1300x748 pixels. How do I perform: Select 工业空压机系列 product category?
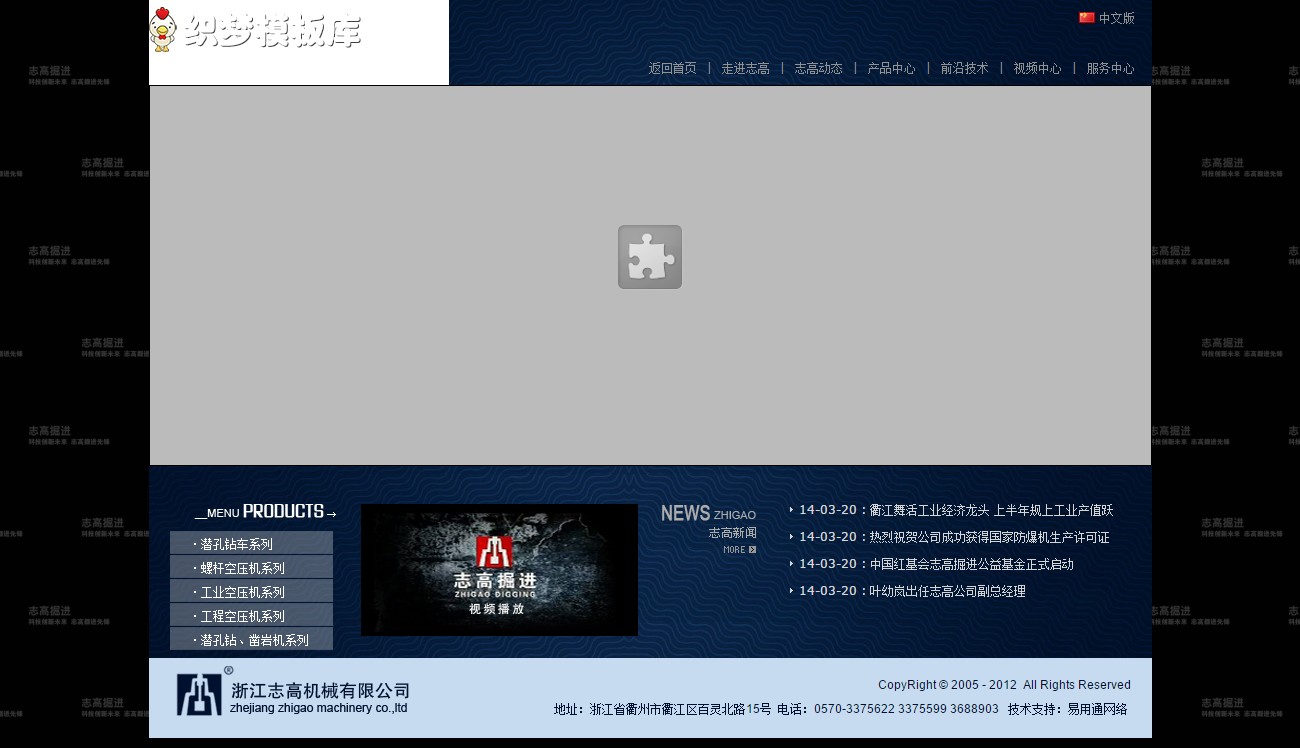[x=251, y=591]
